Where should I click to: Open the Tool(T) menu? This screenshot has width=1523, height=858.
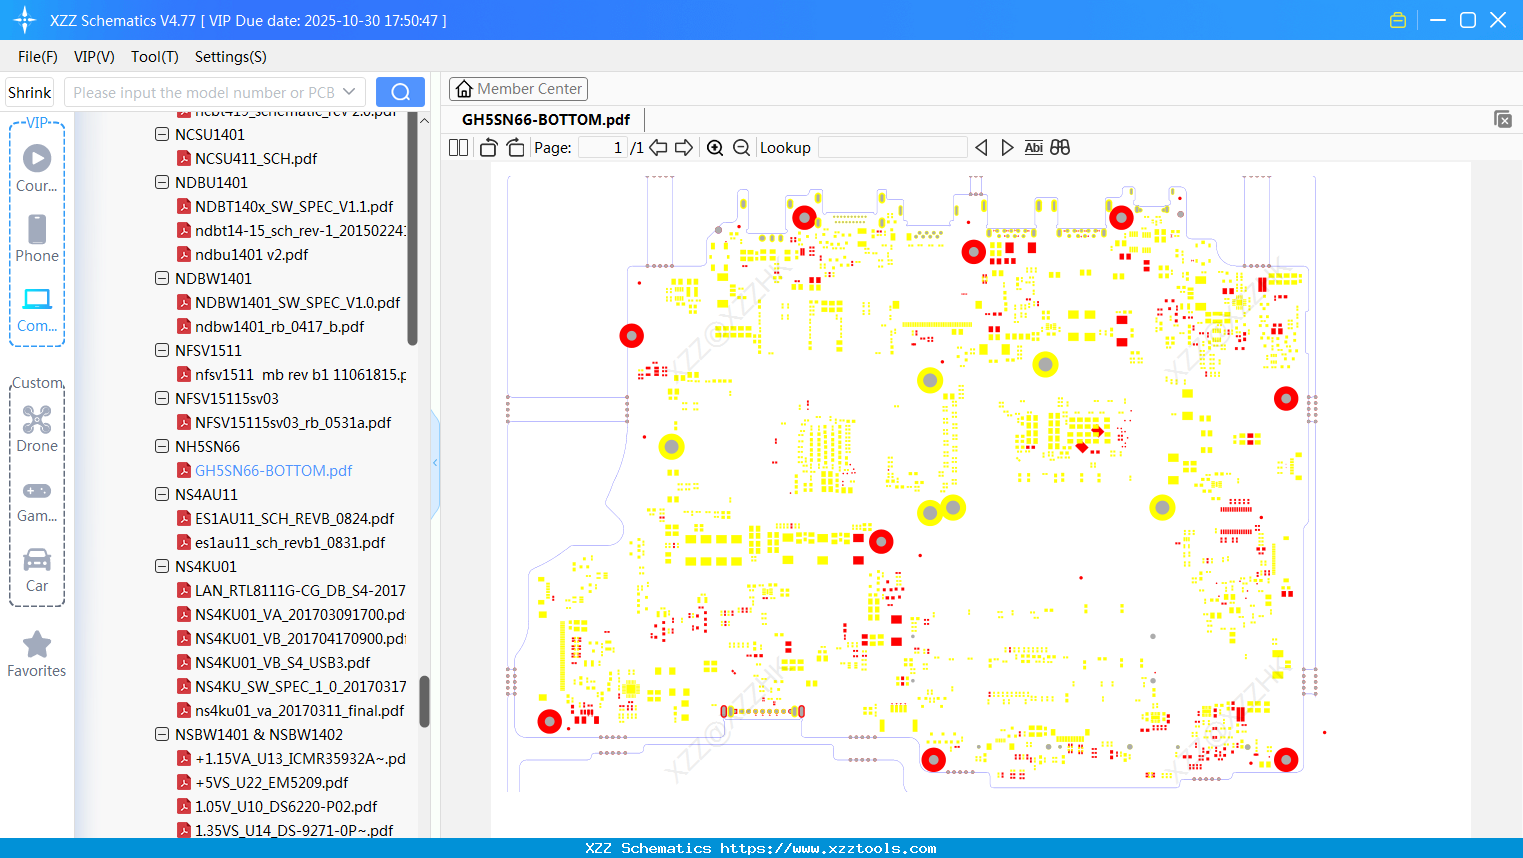[154, 57]
